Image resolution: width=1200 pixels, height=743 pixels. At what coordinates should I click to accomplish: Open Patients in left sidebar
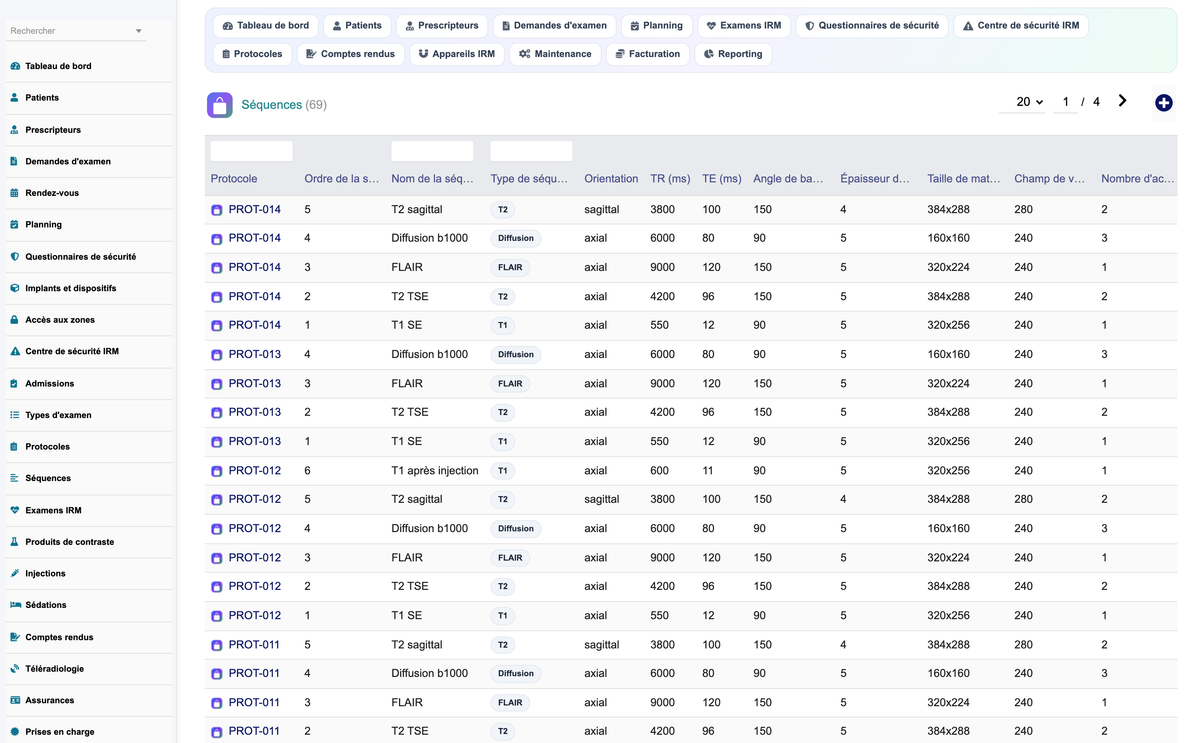tap(42, 98)
